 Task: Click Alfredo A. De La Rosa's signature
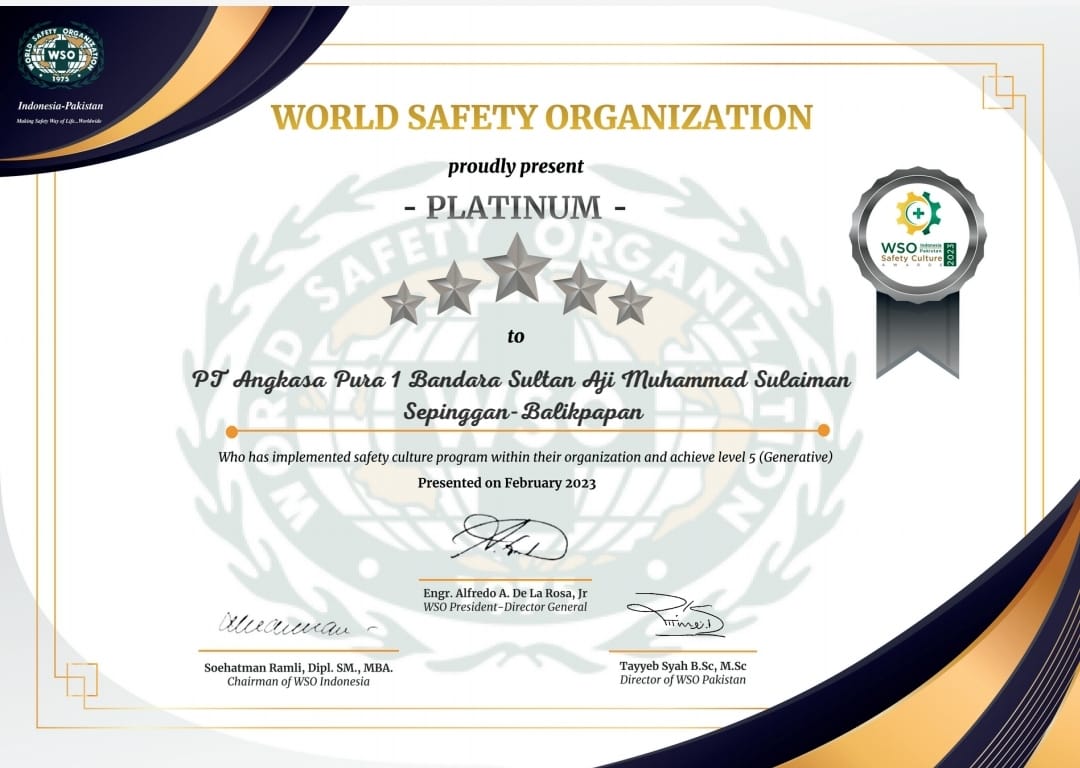[x=508, y=540]
